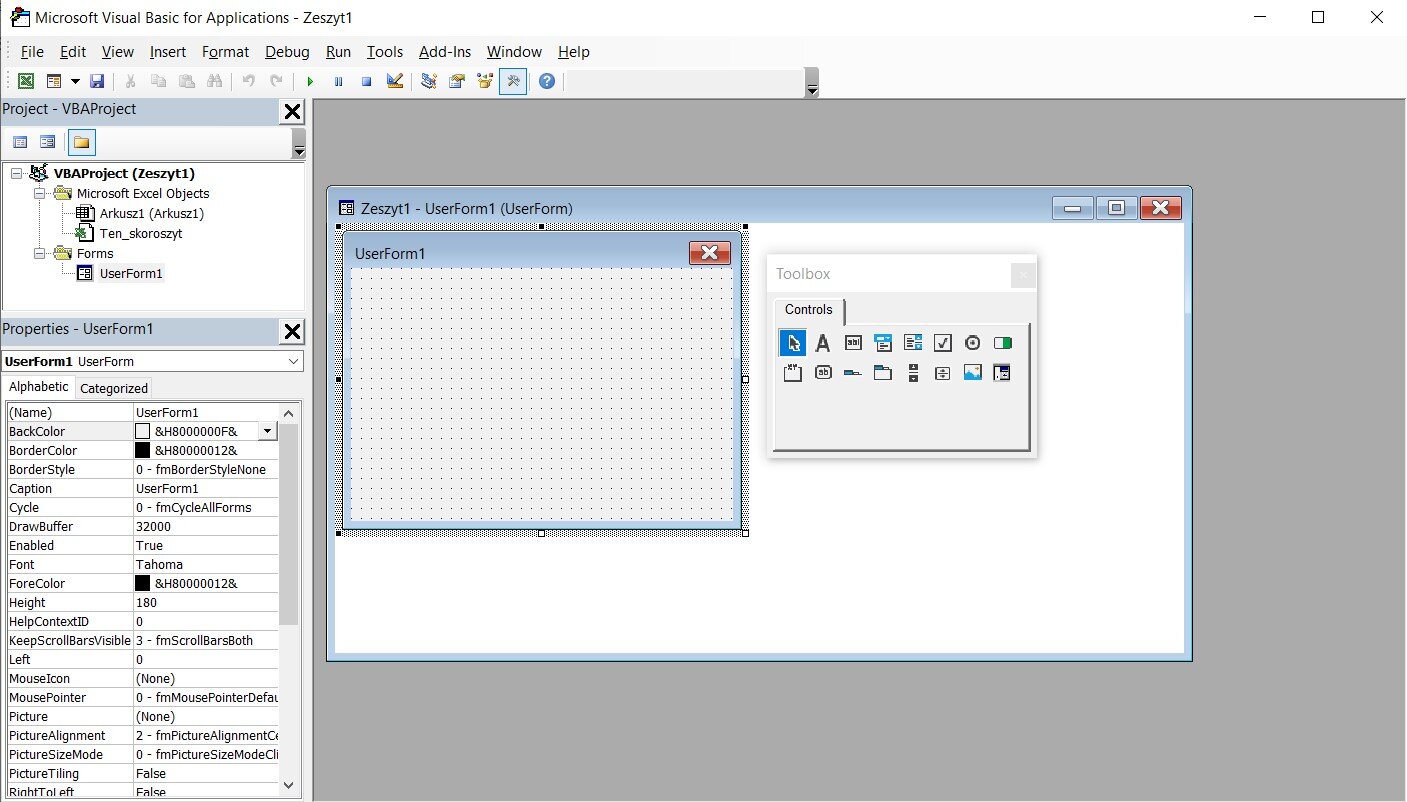Select the MultiPage control in Toolbox
Image resolution: width=1407 pixels, height=802 pixels.
(882, 373)
